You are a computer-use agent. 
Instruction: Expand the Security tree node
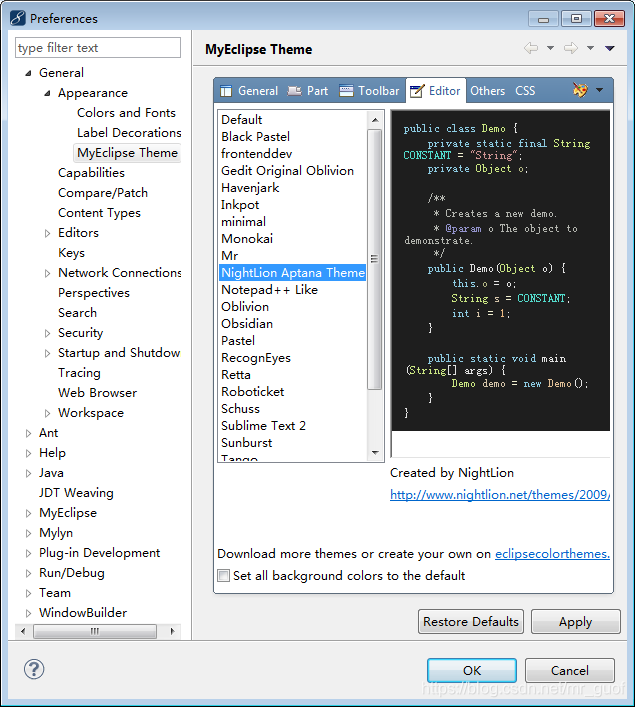pos(47,333)
